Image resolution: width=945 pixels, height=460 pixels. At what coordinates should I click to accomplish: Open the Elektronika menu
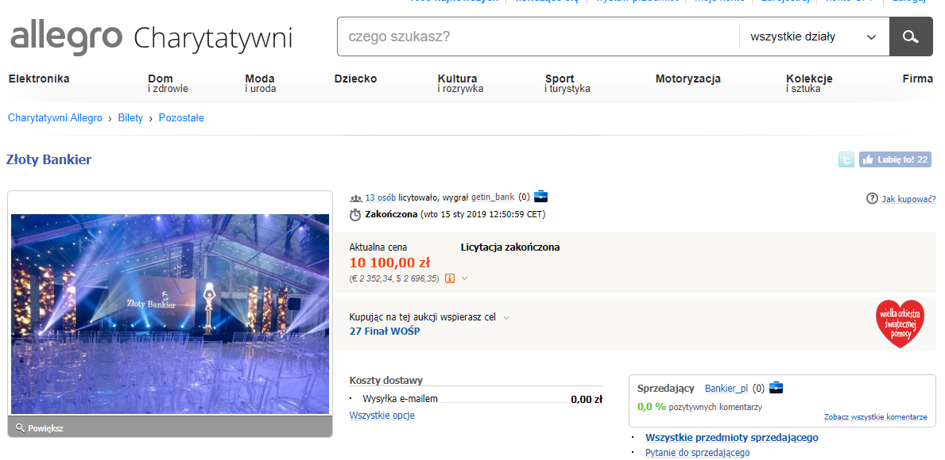click(39, 79)
